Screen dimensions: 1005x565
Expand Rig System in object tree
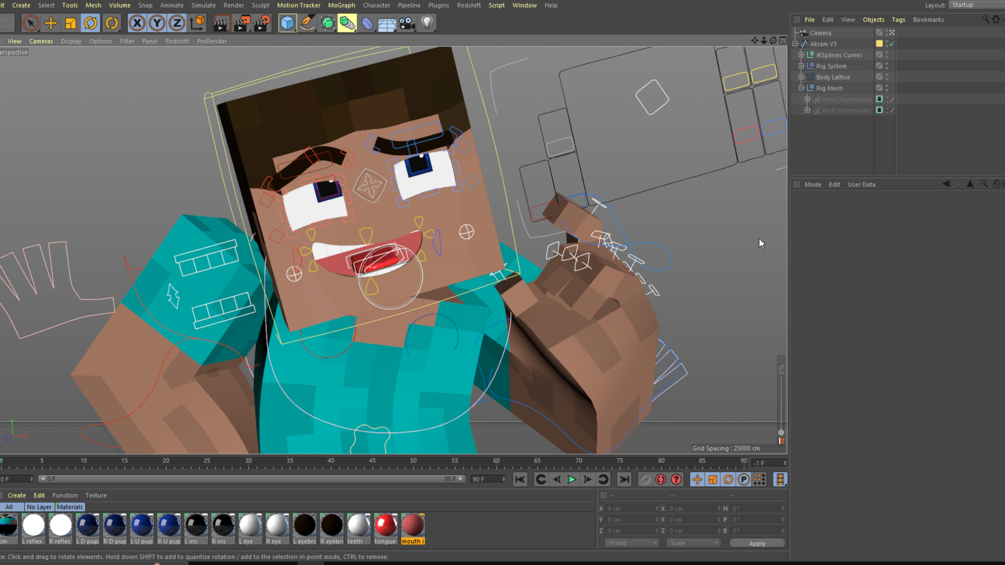801,66
